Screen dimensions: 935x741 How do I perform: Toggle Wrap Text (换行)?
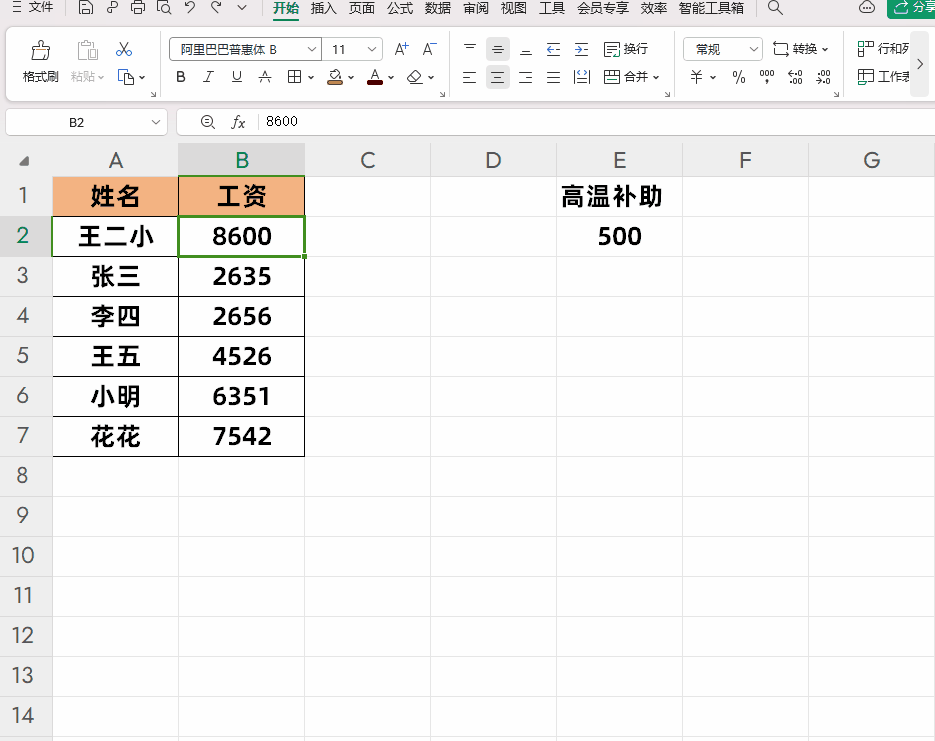click(626, 49)
